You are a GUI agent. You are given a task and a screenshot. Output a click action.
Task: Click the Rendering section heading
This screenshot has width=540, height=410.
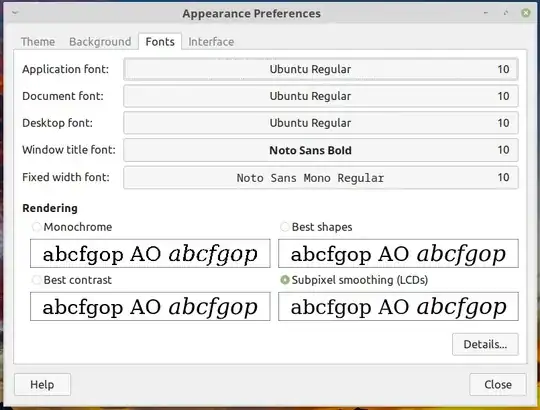(x=50, y=208)
